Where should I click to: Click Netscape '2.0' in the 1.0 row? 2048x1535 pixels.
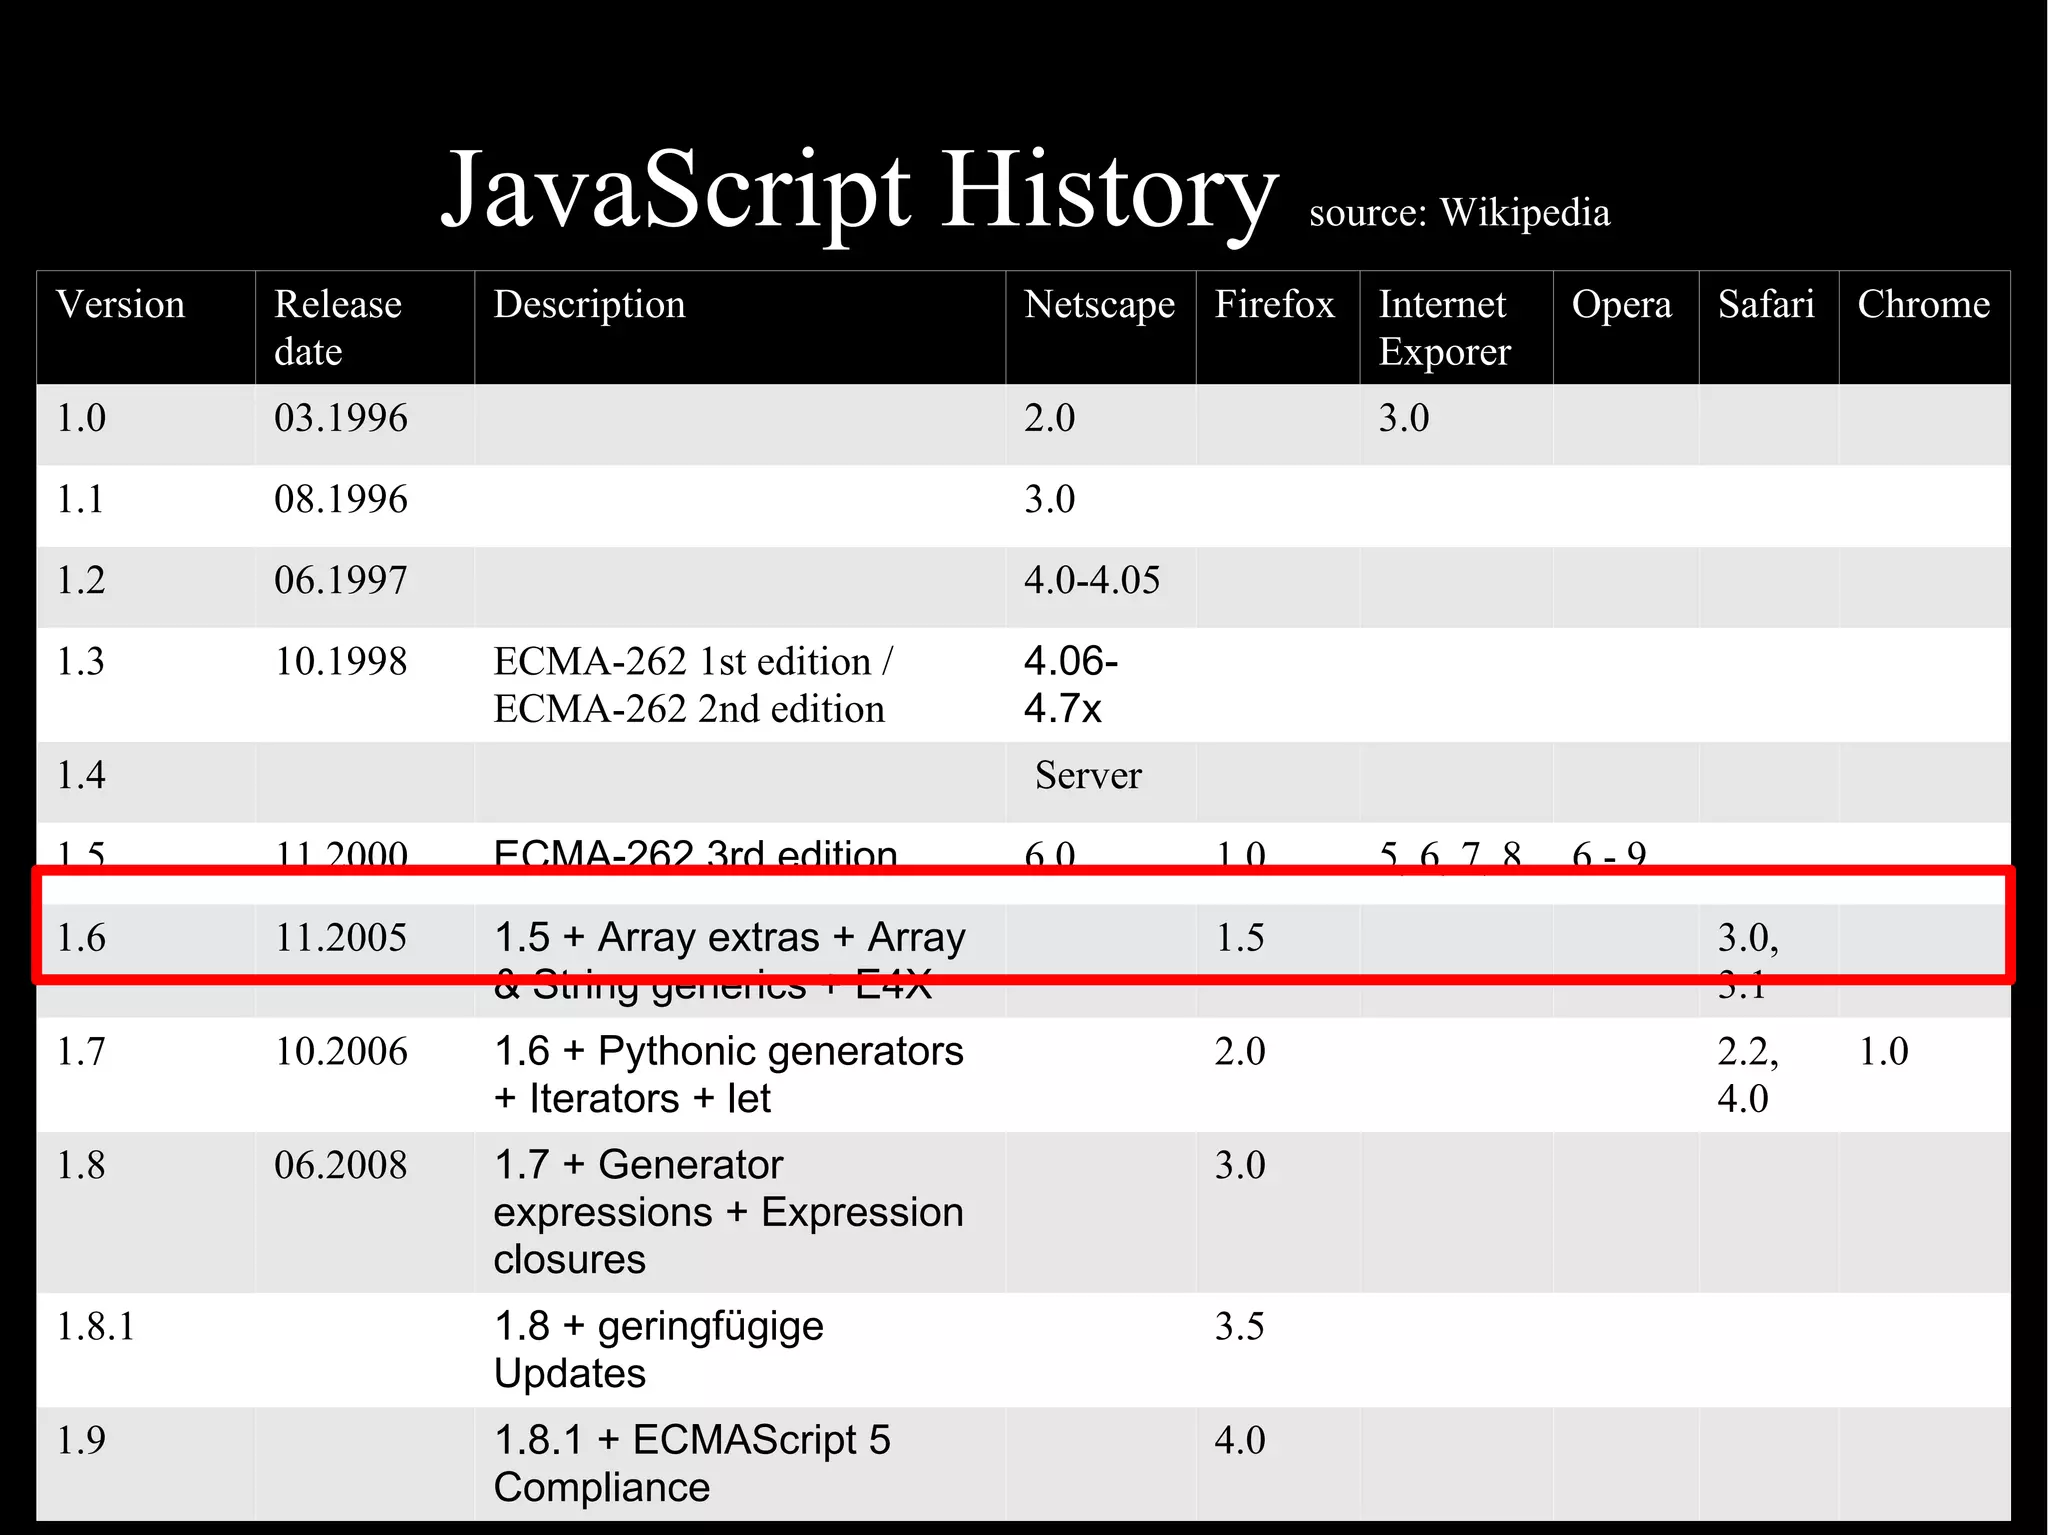click(x=1049, y=418)
